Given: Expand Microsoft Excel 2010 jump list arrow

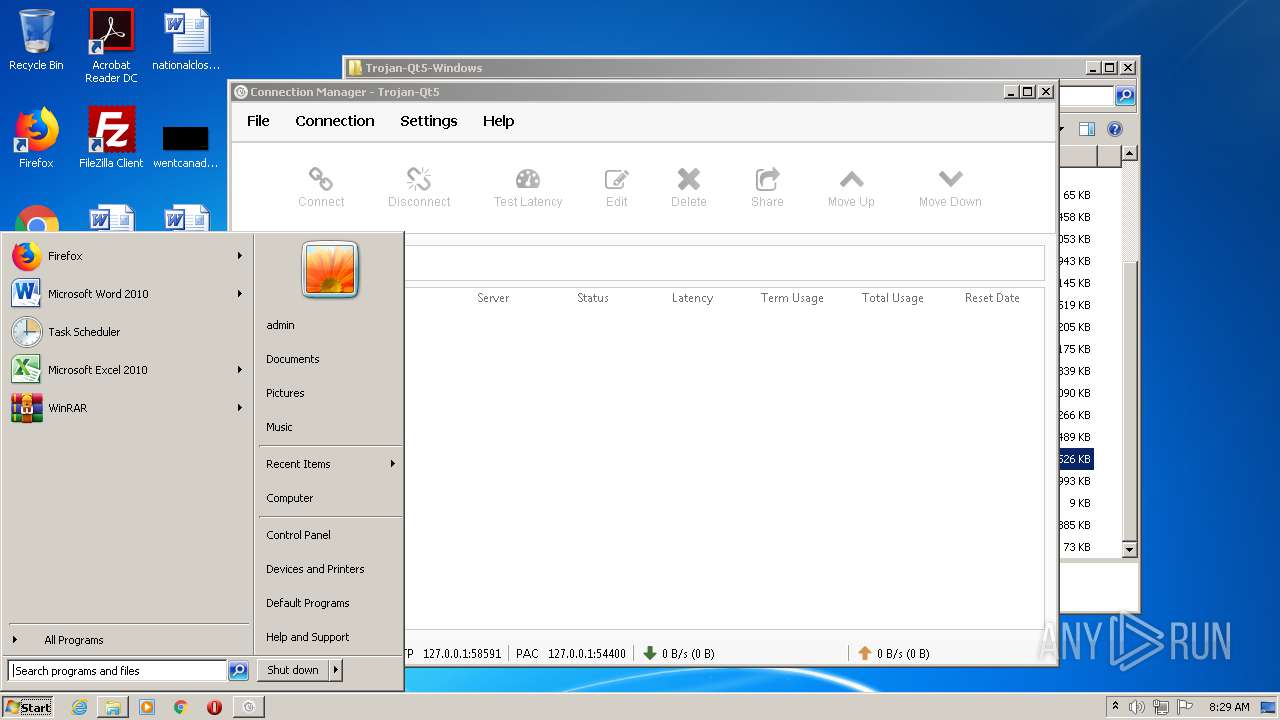Looking at the screenshot, I should point(240,370).
